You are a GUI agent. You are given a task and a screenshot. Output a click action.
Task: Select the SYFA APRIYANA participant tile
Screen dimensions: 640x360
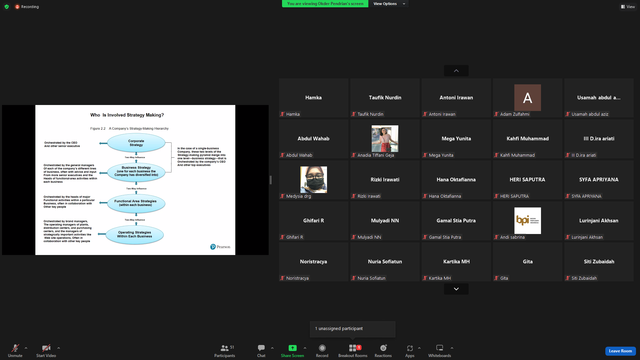click(x=599, y=180)
